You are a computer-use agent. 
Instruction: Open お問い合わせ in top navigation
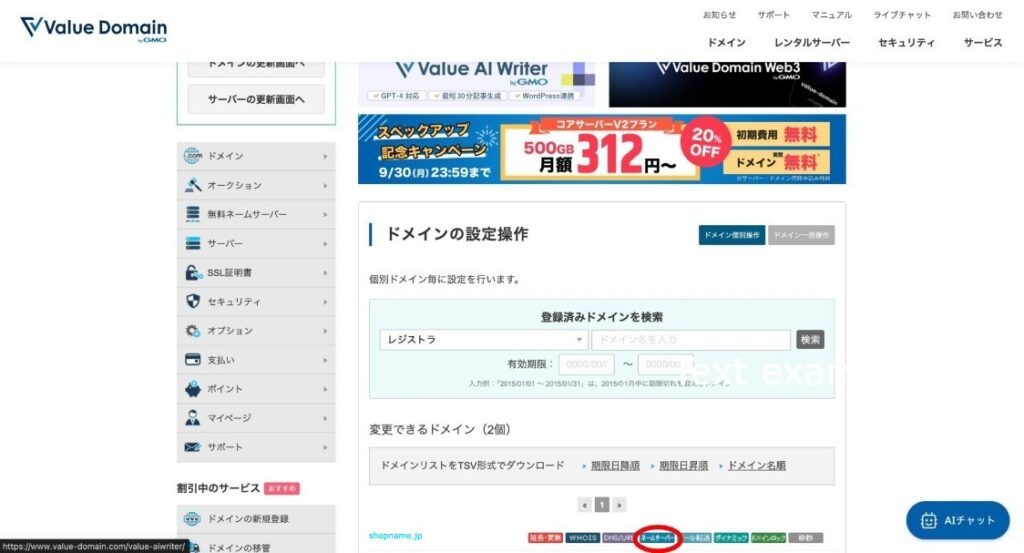coord(977,15)
